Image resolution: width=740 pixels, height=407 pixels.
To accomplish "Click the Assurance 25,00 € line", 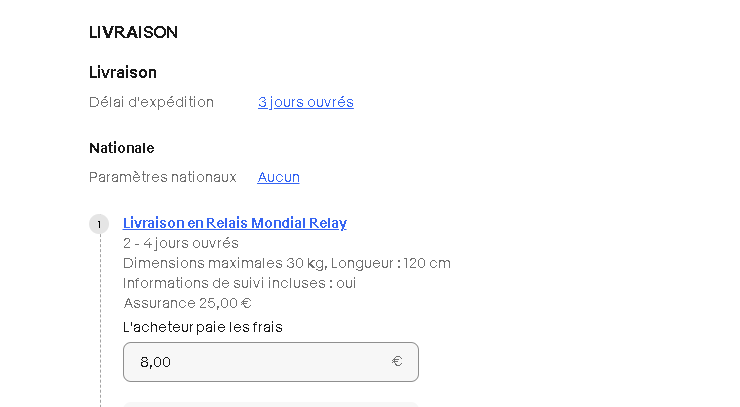I will tap(187, 303).
